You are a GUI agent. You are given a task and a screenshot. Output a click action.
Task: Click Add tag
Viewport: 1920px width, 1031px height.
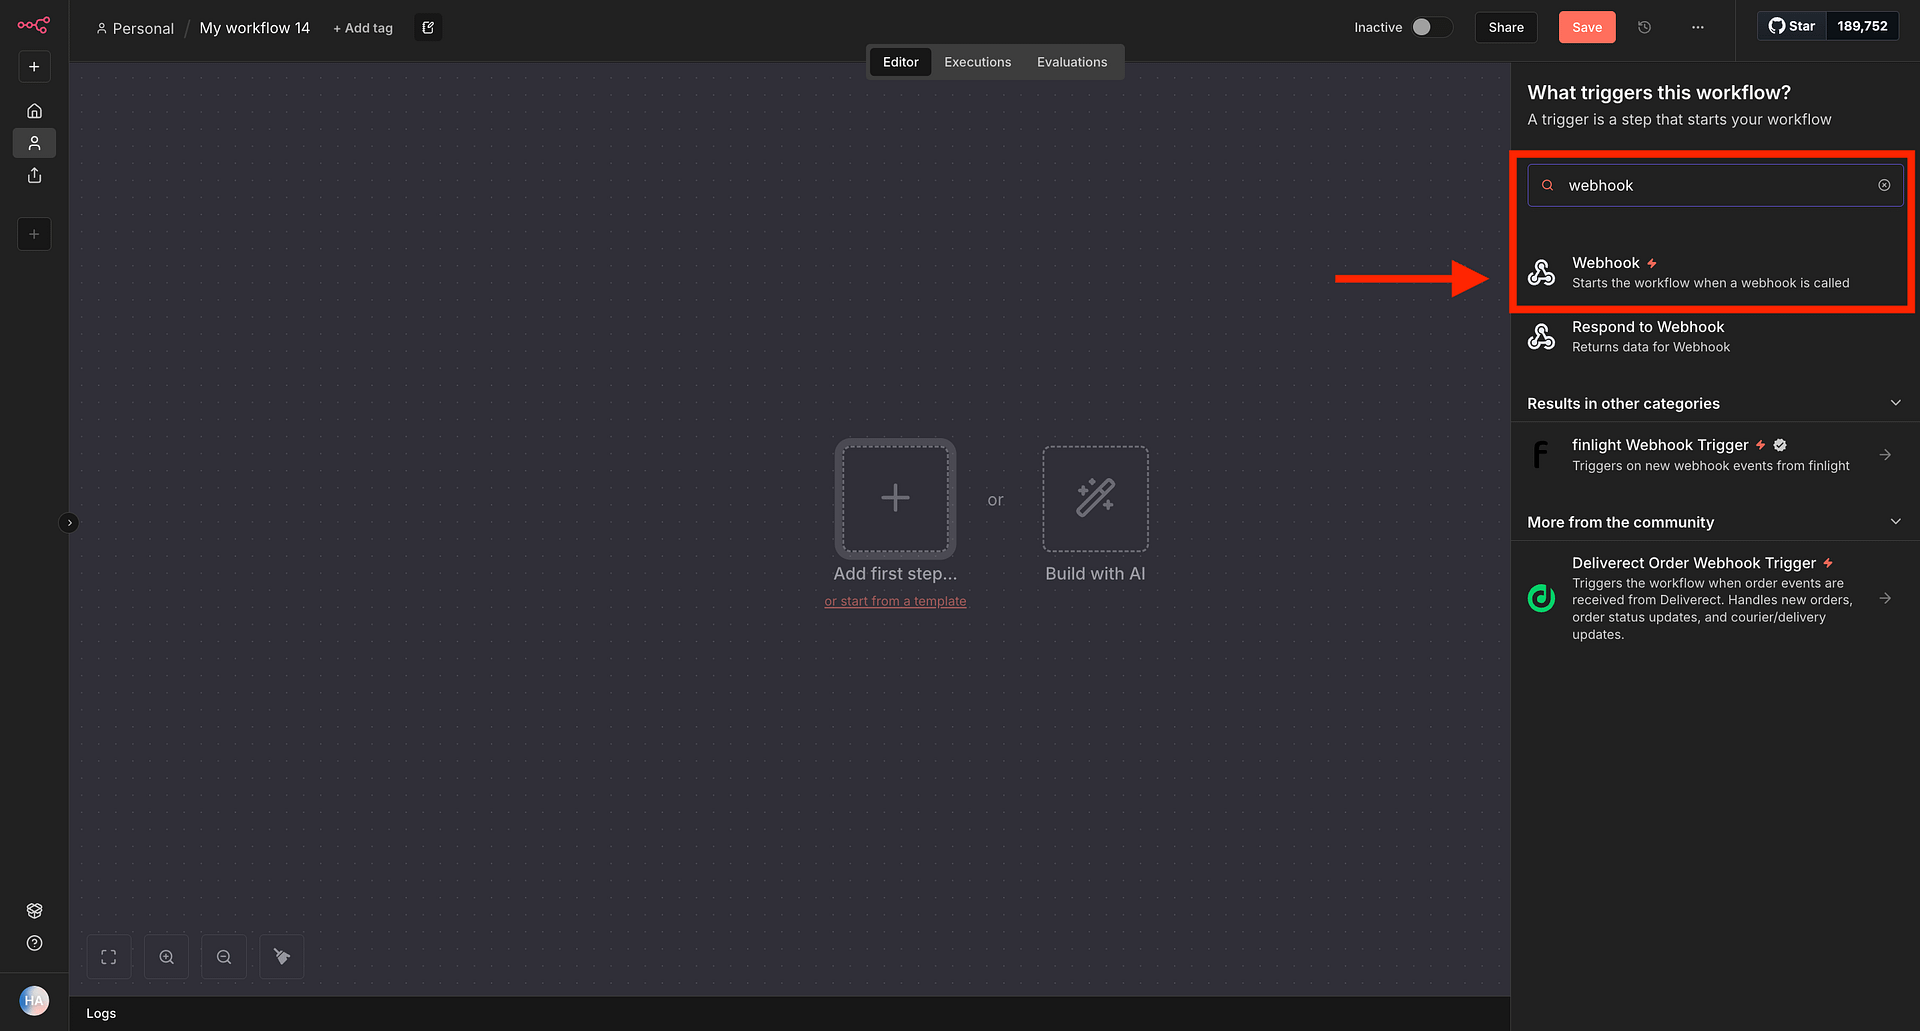tap(363, 28)
